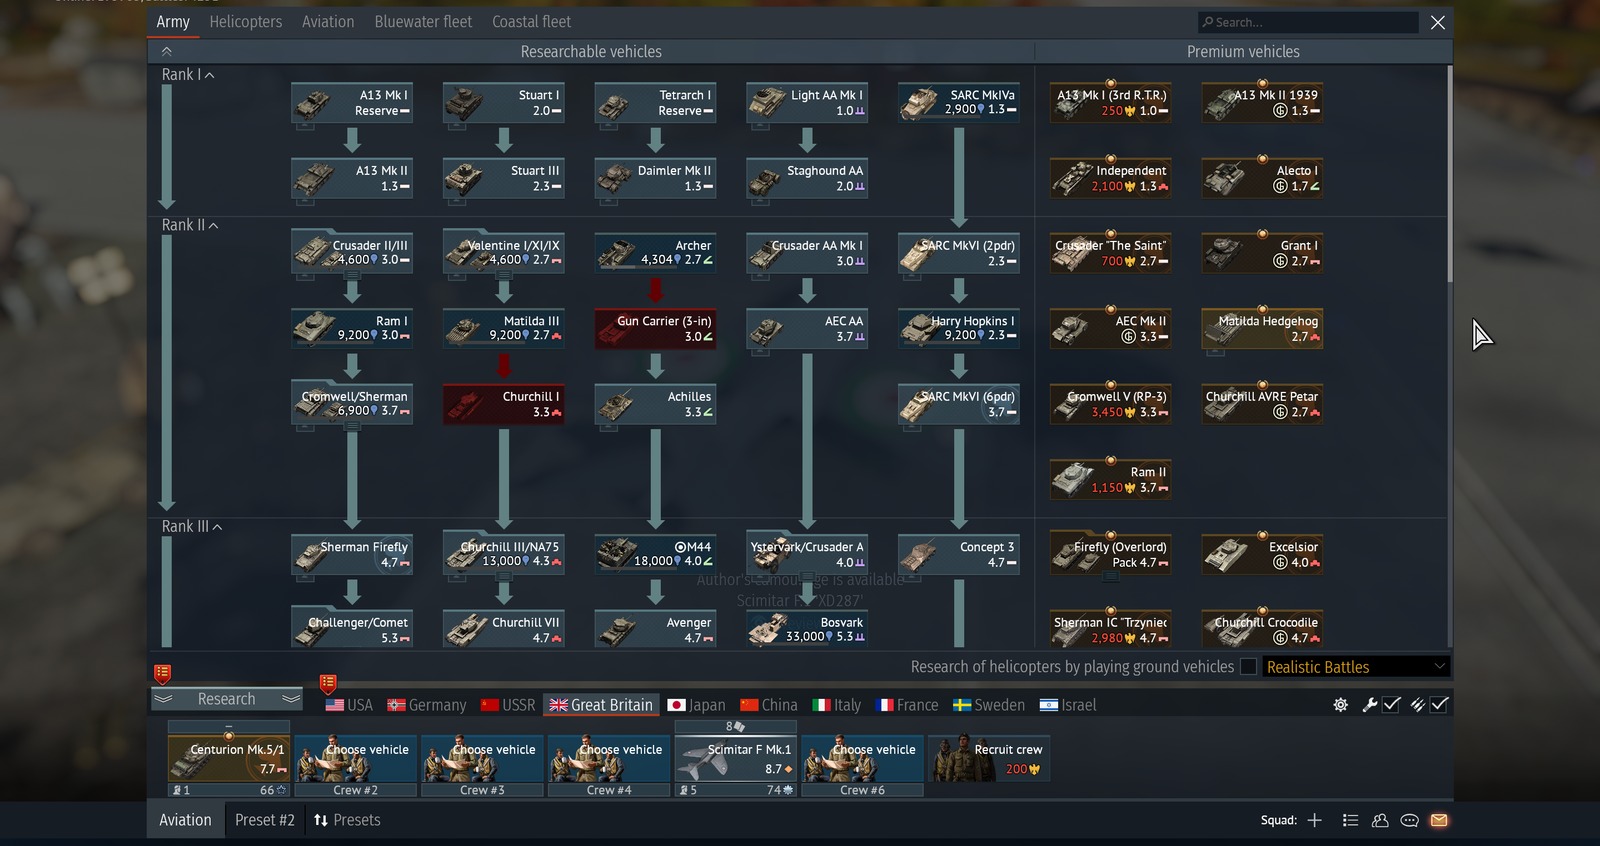Open red task badge beside USA flag
This screenshot has width=1600, height=846.
328,683
